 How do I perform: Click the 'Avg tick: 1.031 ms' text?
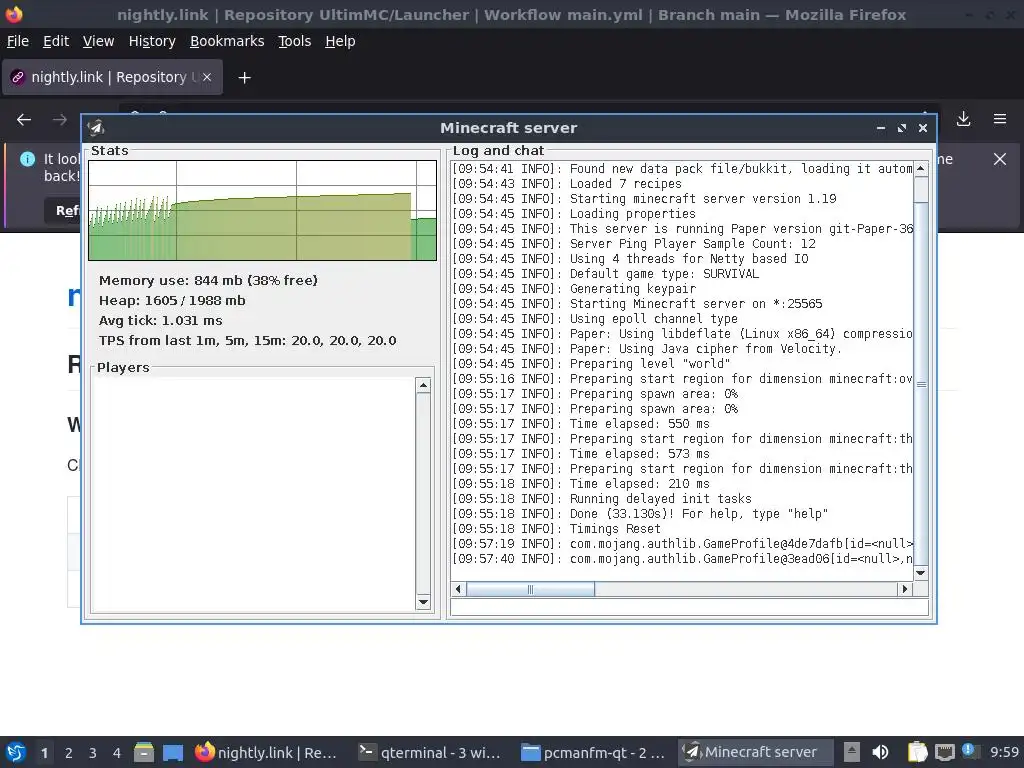pos(161,321)
